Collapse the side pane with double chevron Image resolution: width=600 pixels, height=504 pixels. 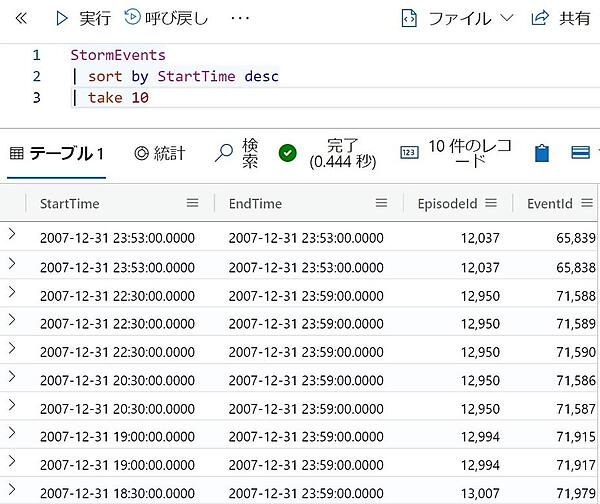(x=21, y=18)
